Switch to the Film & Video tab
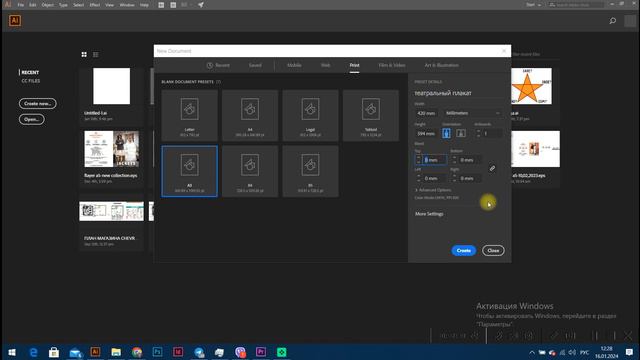Image resolution: width=640 pixels, height=360 pixels. (x=392, y=65)
